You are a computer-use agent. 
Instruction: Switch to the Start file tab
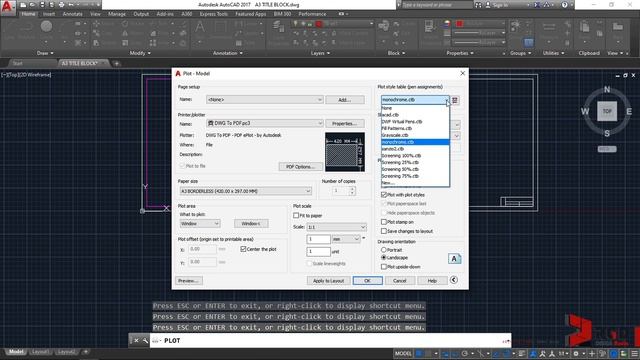coord(18,63)
